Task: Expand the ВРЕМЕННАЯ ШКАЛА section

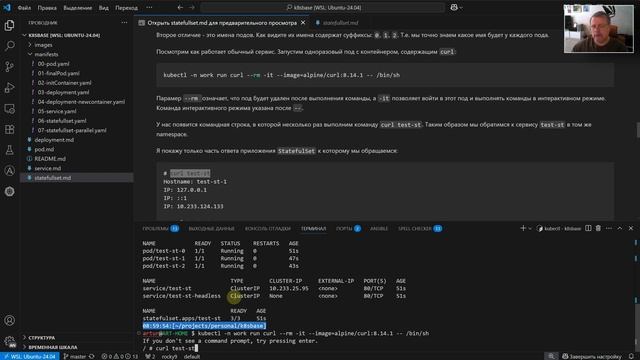Action: coord(53,347)
